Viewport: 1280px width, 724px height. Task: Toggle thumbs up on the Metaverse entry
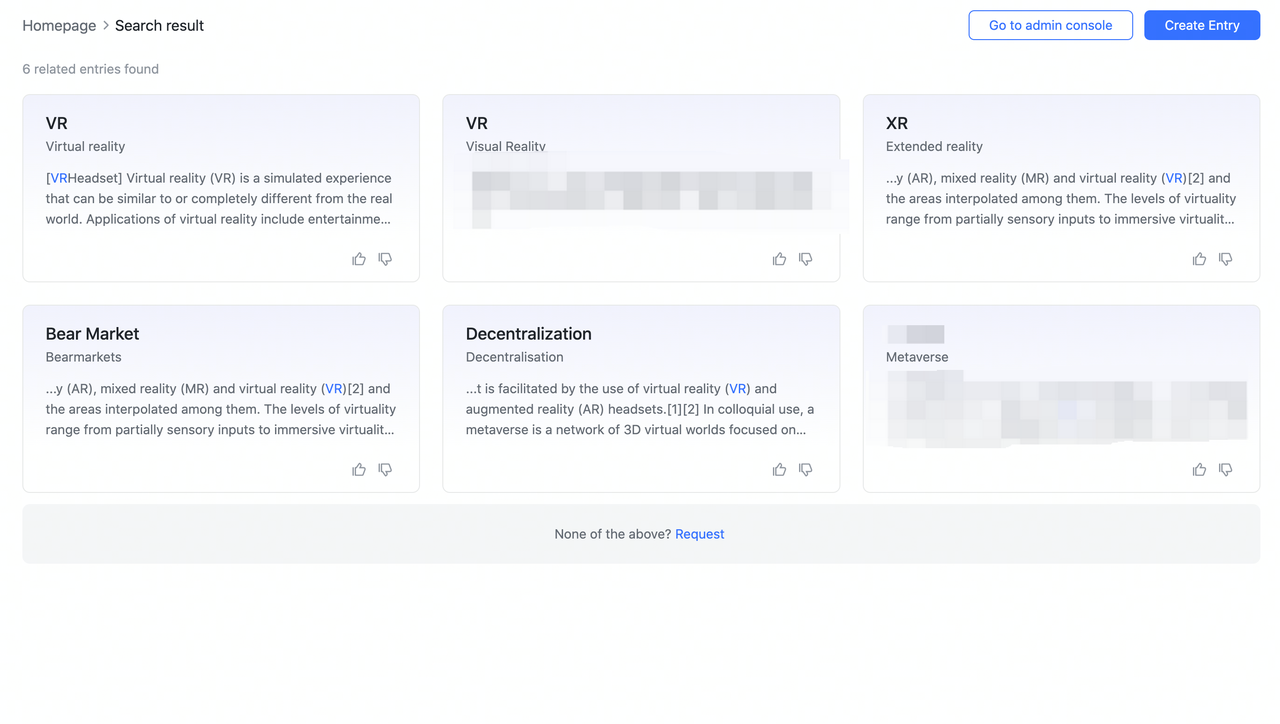tap(1199, 469)
